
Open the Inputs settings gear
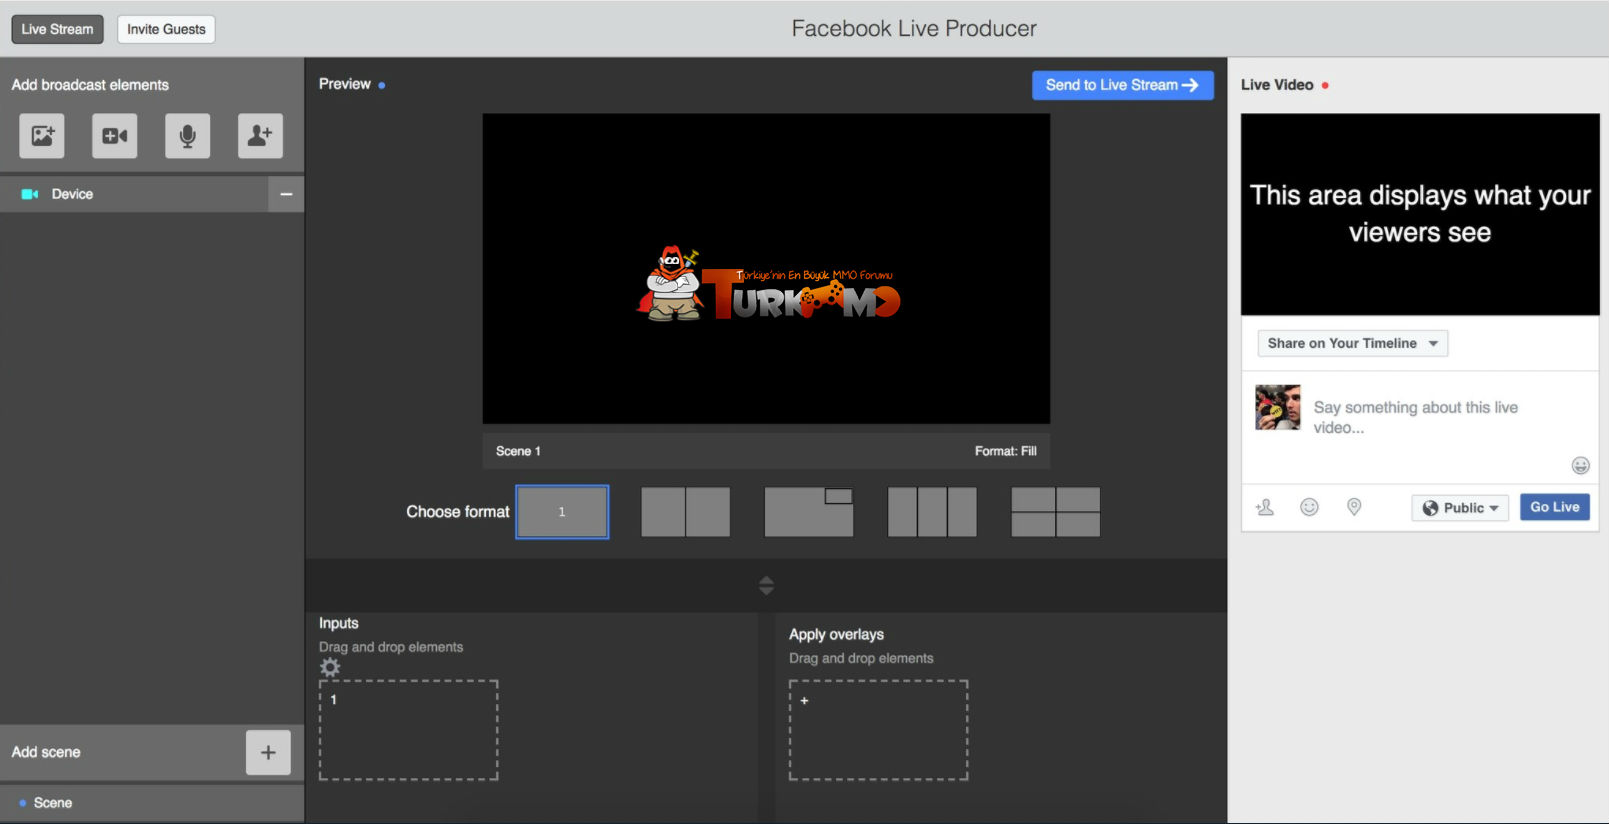[x=330, y=667]
